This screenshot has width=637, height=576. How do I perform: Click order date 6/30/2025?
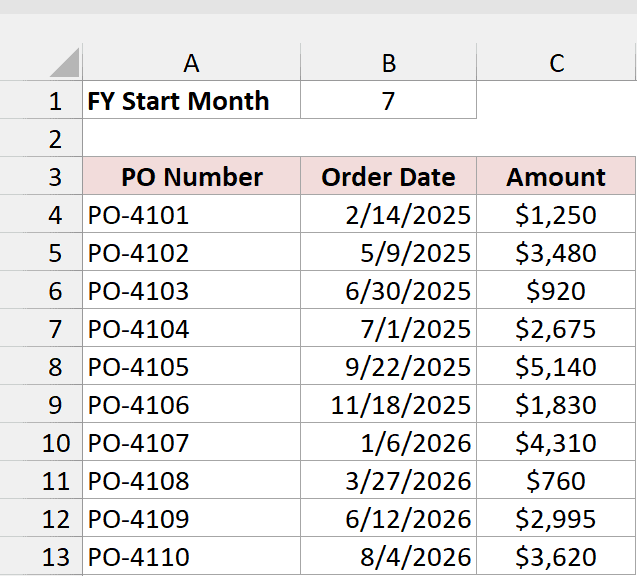[x=388, y=290]
